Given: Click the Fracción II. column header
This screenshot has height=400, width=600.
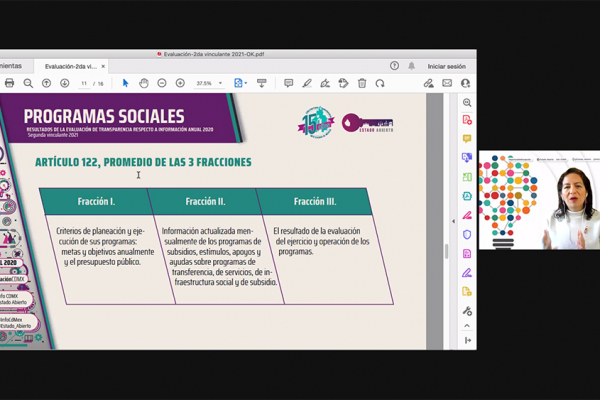Looking at the screenshot, I should tap(205, 201).
